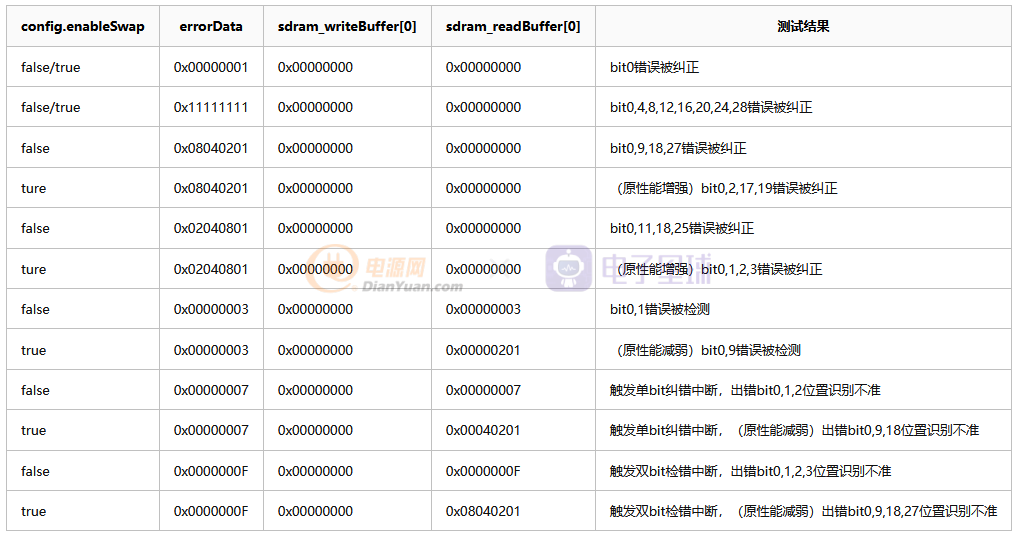Select the 测试结果 column header
Screen dimensions: 1016x538
pyautogui.click(x=803, y=26)
